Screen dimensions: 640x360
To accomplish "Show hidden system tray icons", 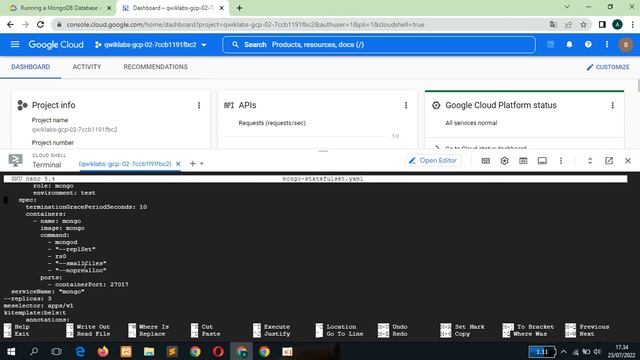I will [564, 351].
